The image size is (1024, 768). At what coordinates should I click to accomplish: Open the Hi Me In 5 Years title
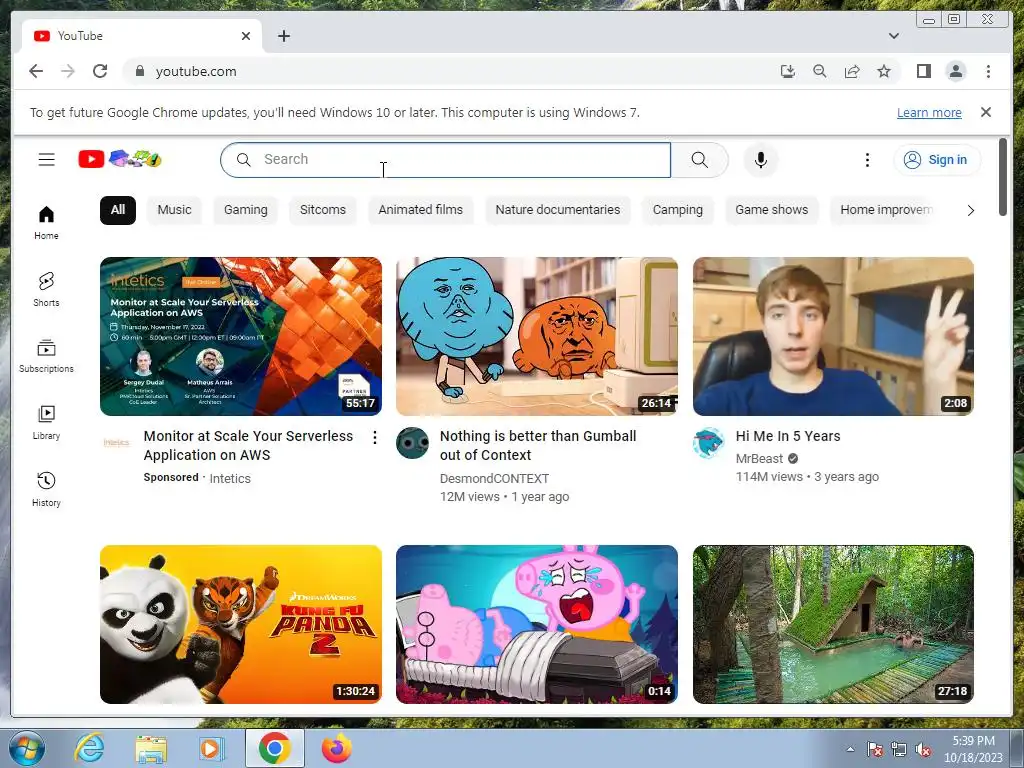point(788,436)
